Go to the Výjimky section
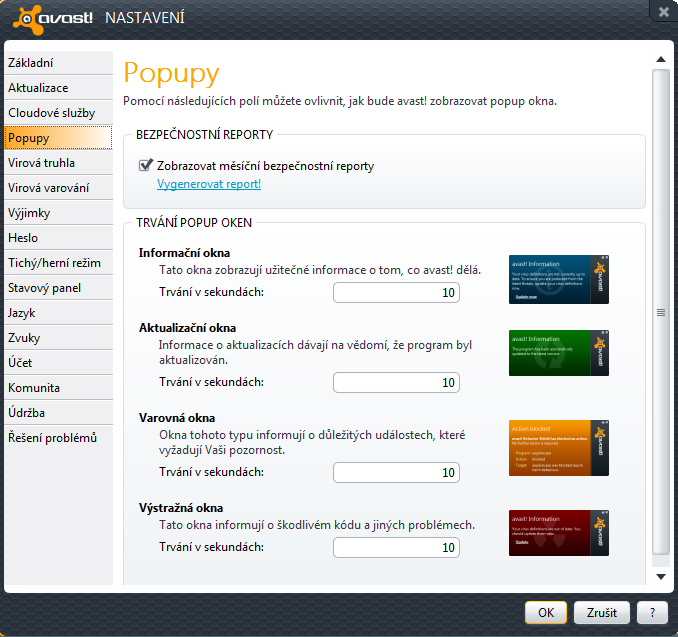The width and height of the screenshot is (678, 637). click(x=58, y=213)
